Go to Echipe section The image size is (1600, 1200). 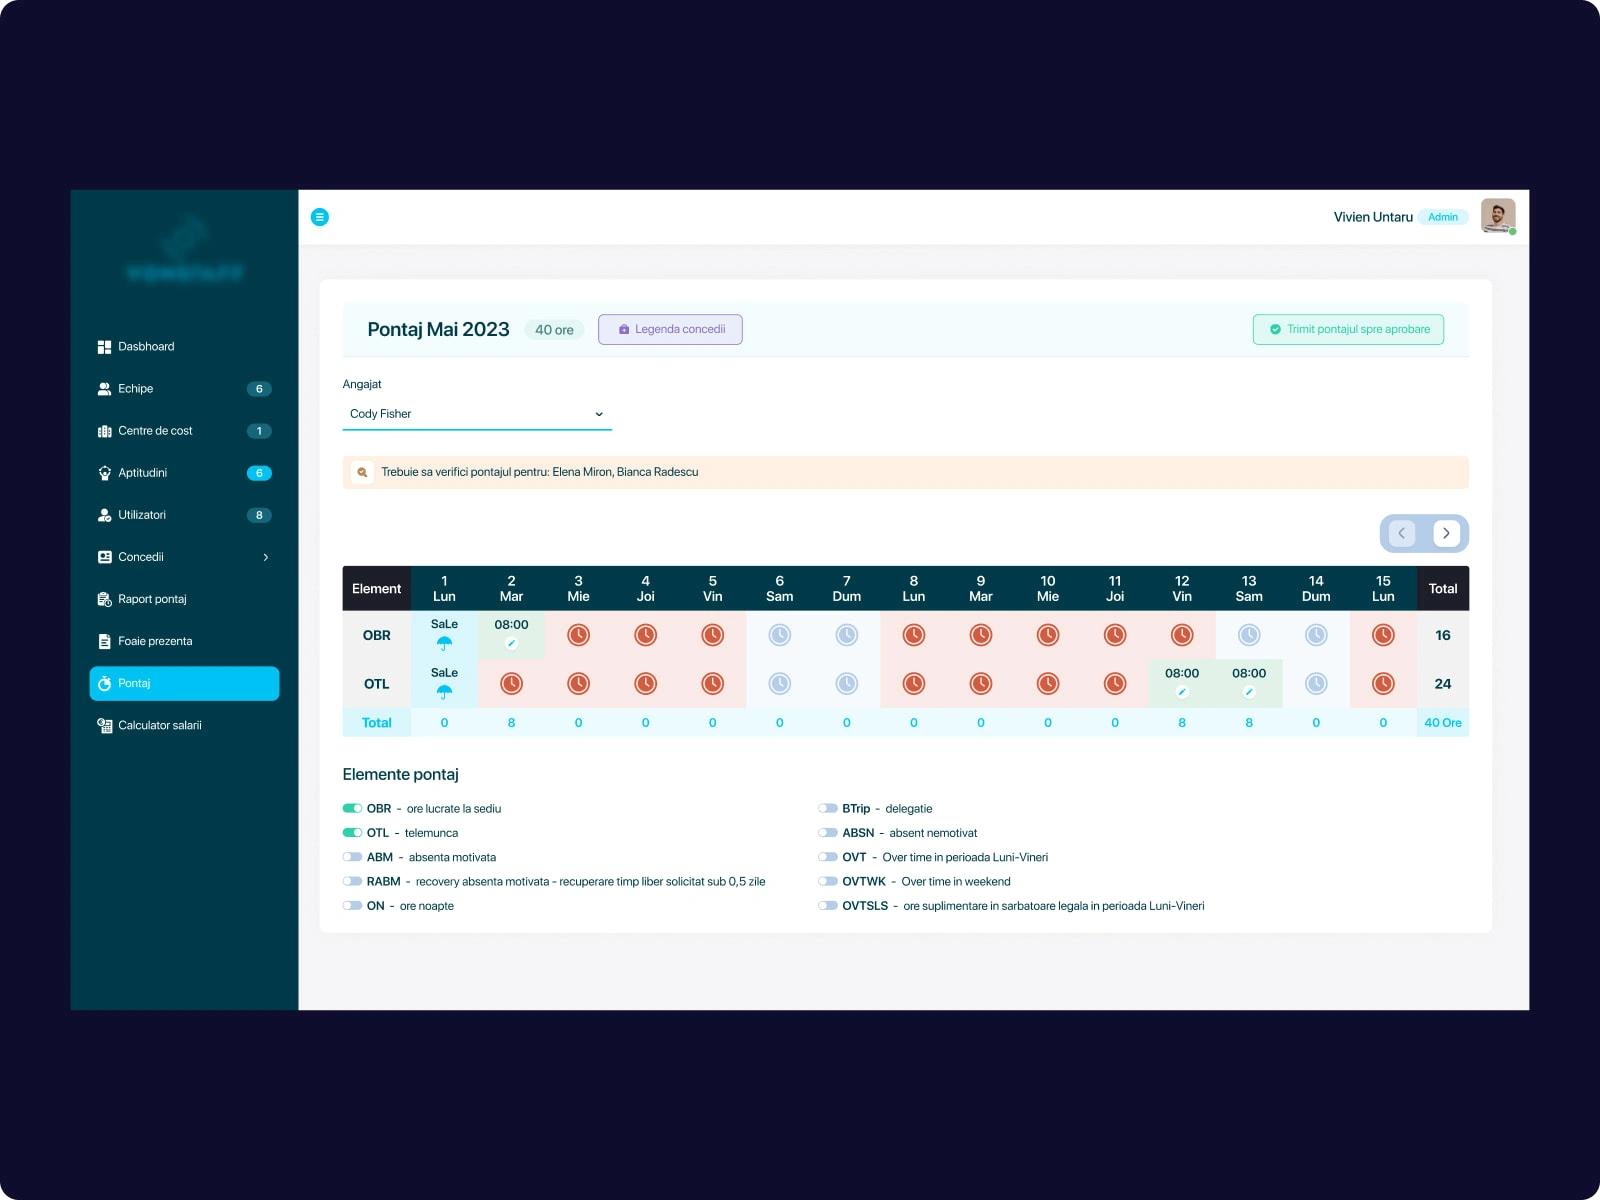(184, 389)
